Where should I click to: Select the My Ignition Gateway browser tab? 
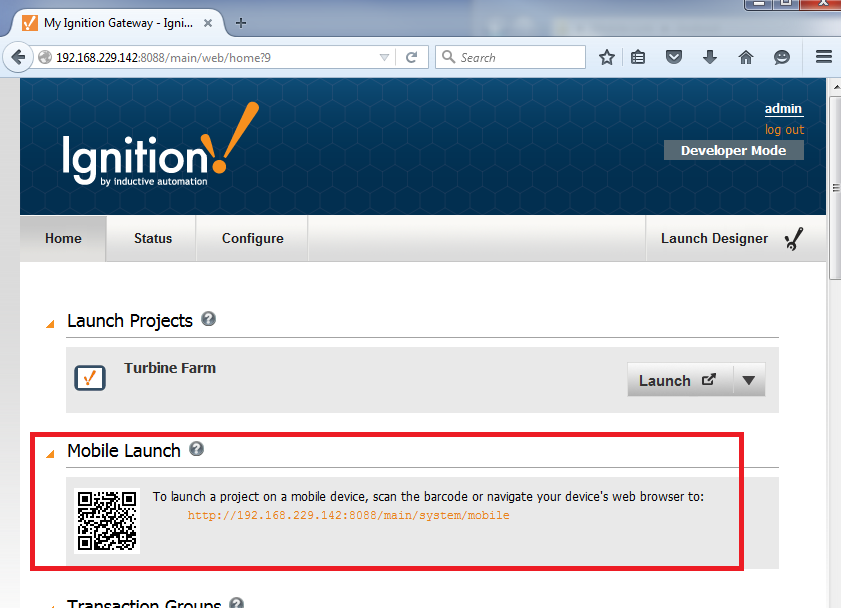(x=117, y=23)
